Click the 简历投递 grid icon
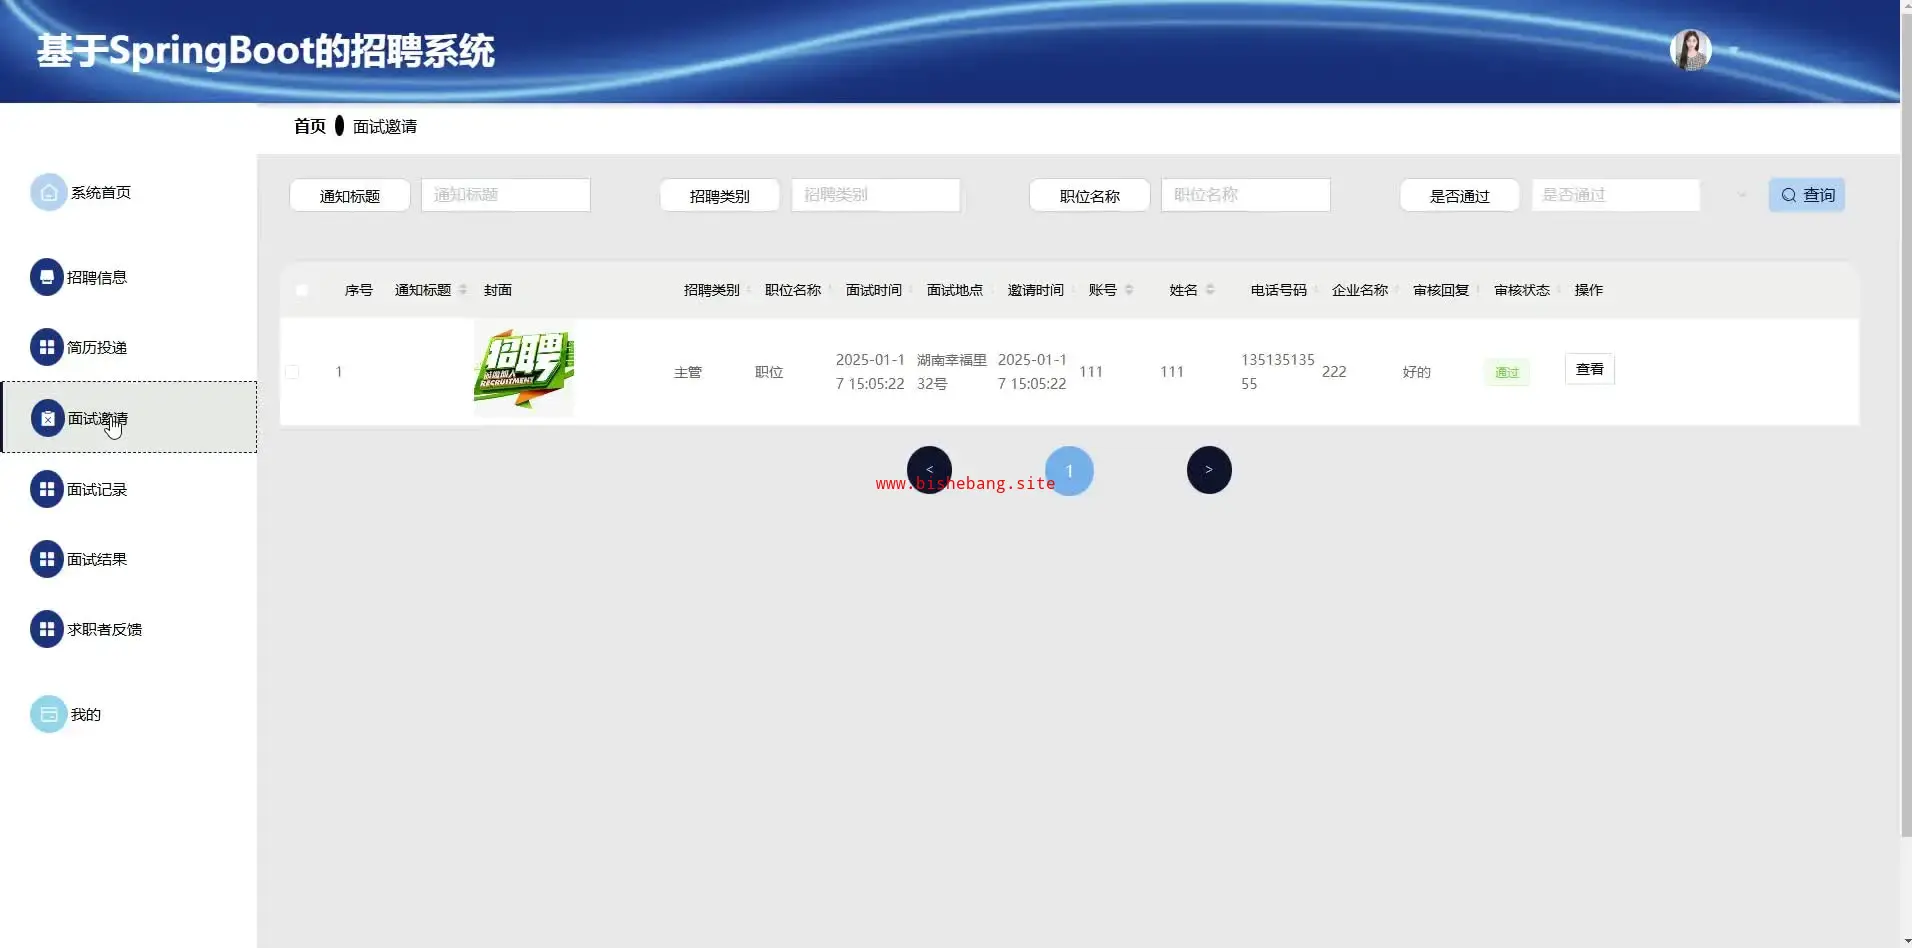Screen dimensions: 1912x948 [47, 347]
